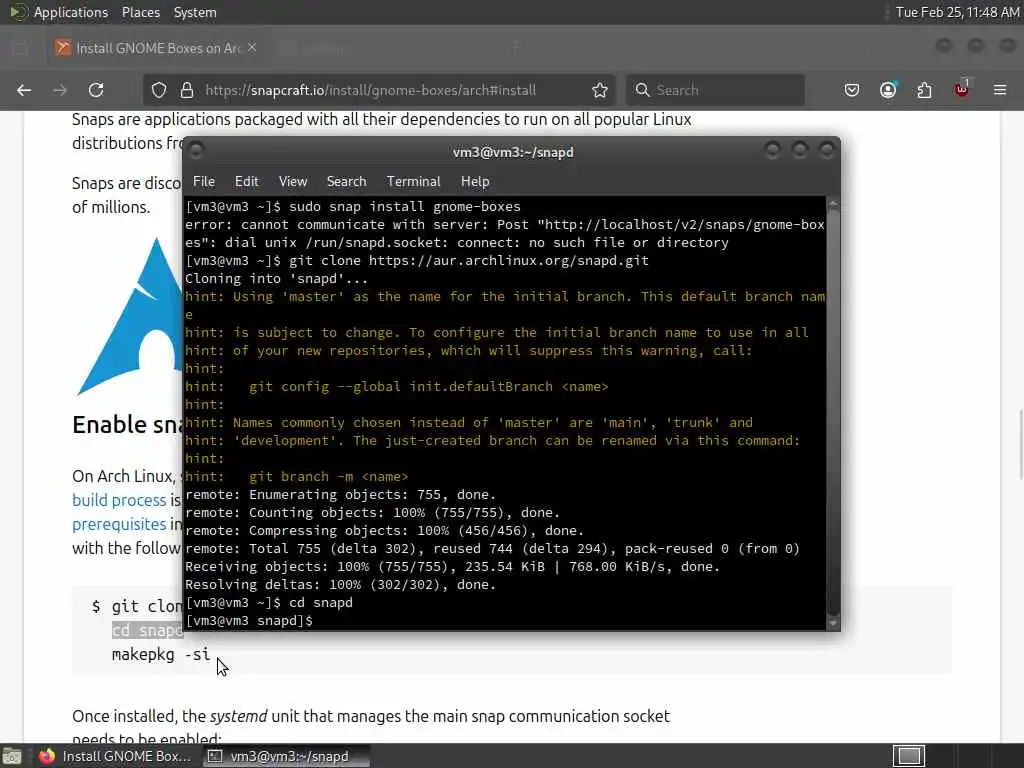Viewport: 1024px width, 768px height.
Task: Click the padlock site security icon
Action: coord(187,90)
